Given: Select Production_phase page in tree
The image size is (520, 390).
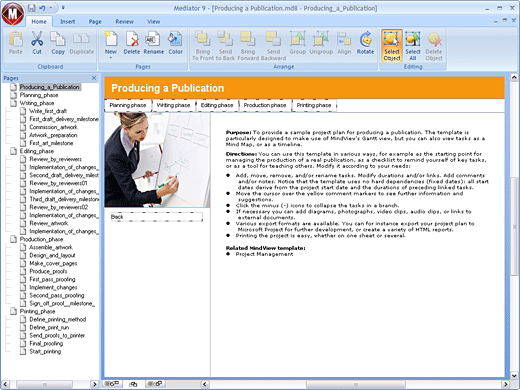Looking at the screenshot, I should (x=41, y=239).
